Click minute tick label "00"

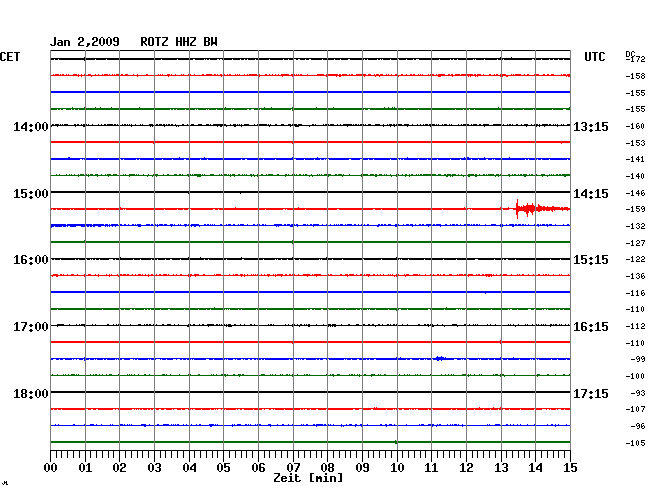(50, 468)
